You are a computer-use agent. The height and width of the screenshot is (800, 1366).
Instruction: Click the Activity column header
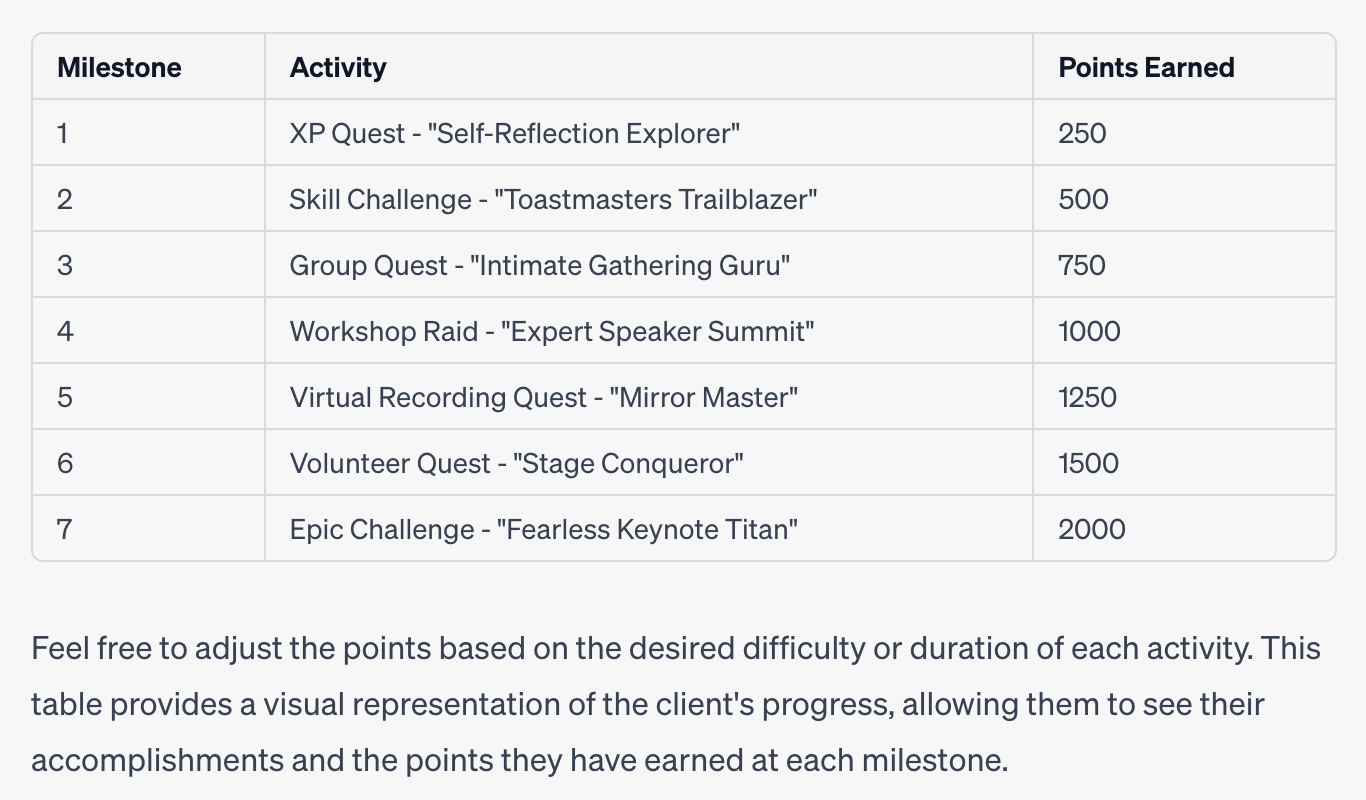[x=338, y=67]
